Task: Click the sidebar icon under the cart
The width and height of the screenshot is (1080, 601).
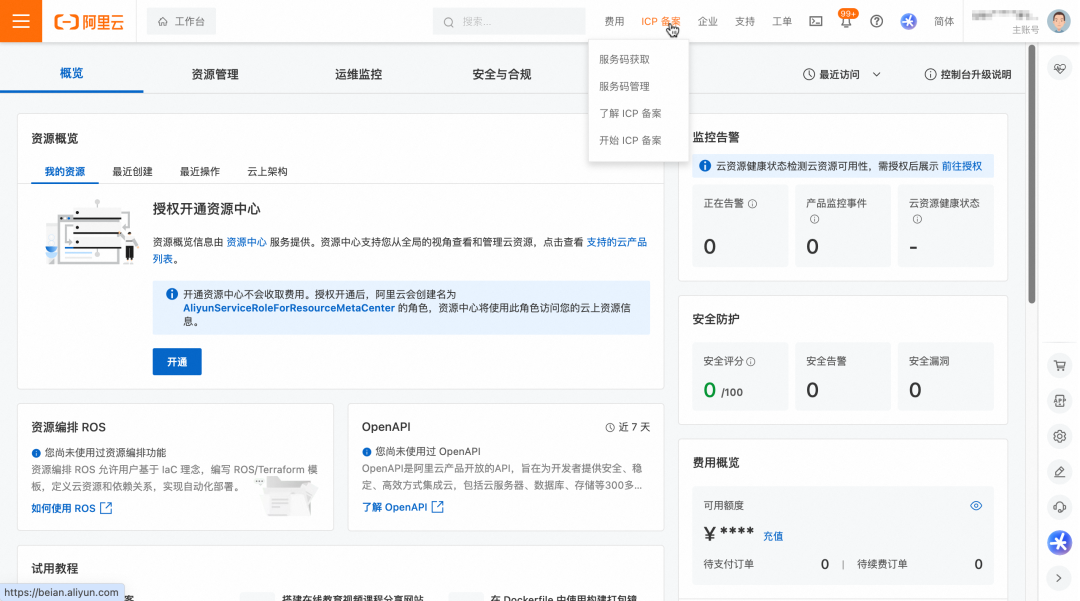Action: (1059, 401)
